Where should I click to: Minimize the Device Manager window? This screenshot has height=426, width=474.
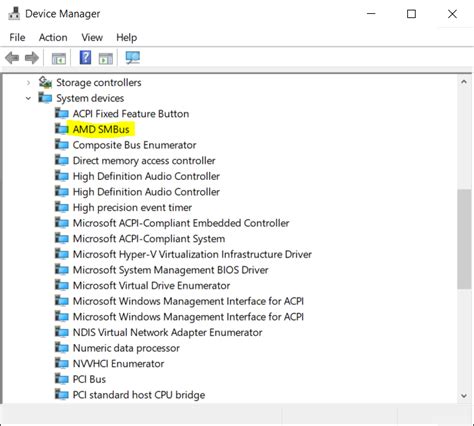pyautogui.click(x=371, y=14)
